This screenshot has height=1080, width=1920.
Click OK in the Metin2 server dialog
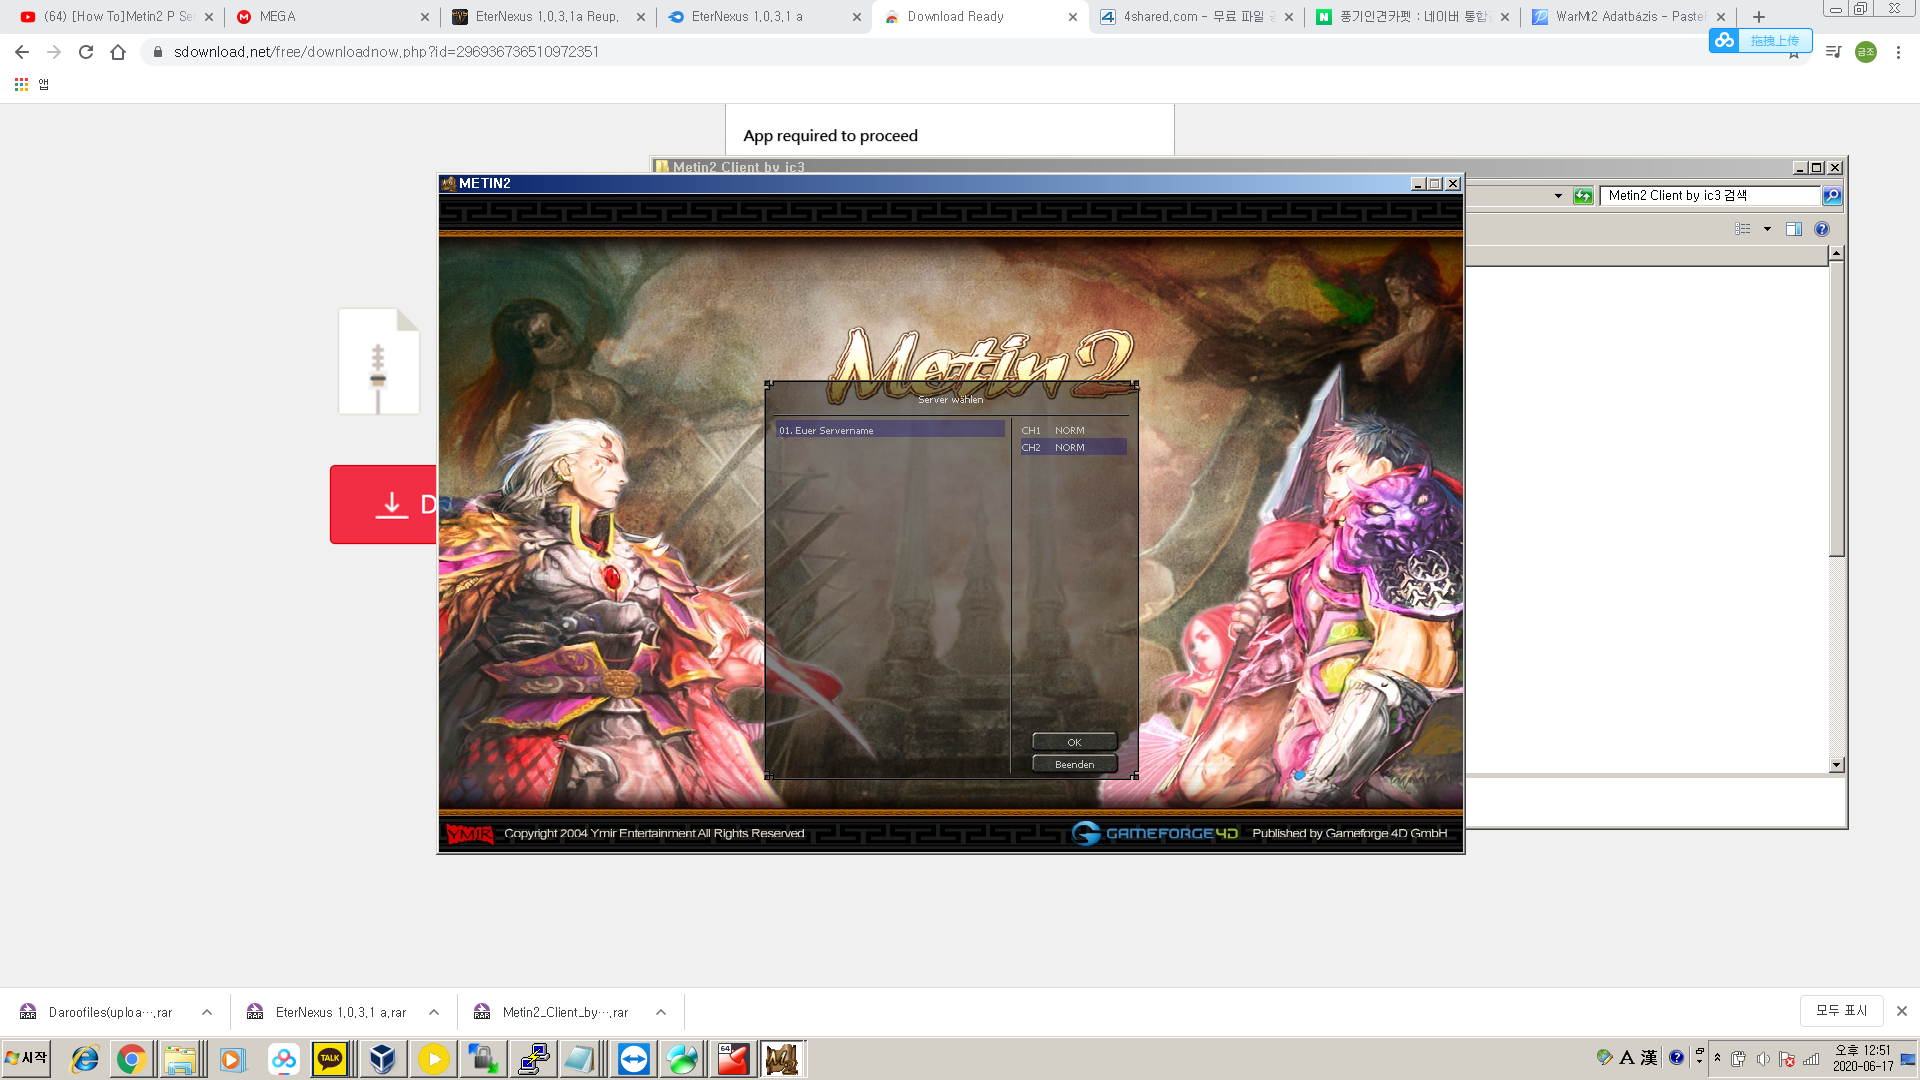(1074, 742)
